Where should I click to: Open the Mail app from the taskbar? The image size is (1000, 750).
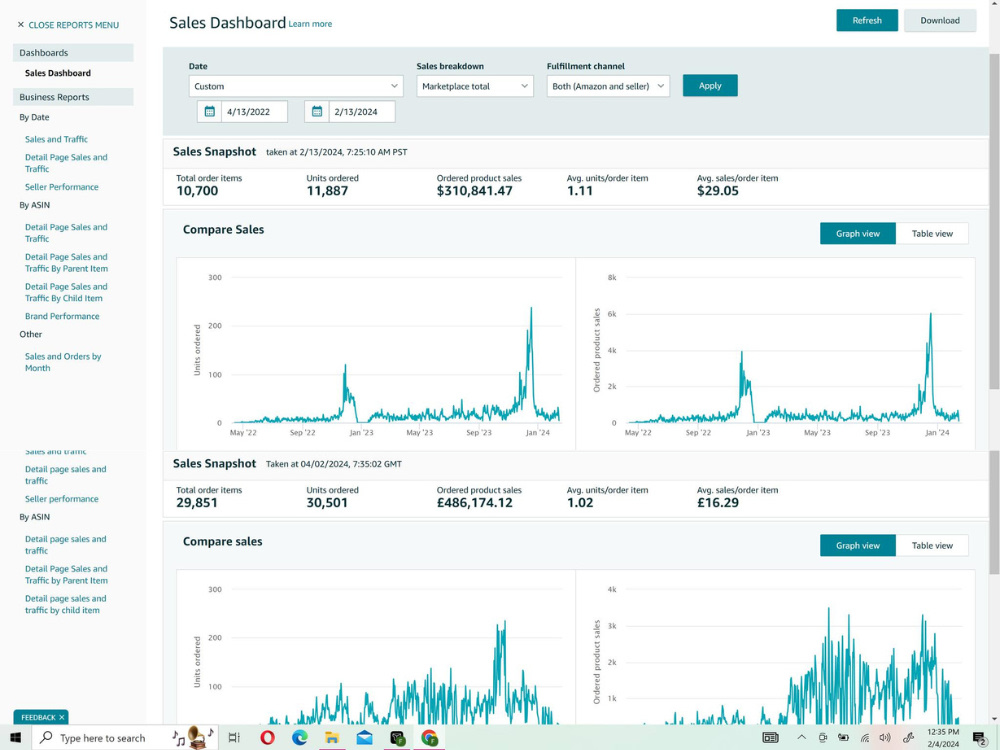[364, 737]
